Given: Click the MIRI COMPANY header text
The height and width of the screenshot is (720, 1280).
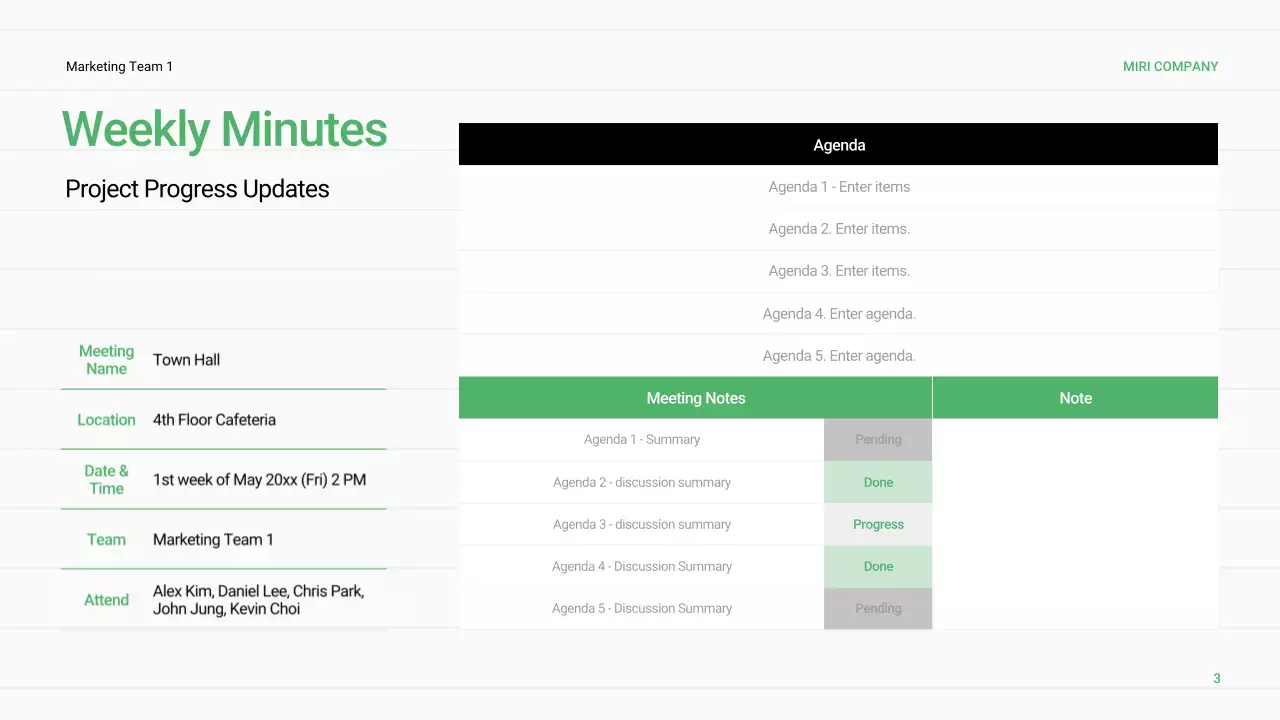Looking at the screenshot, I should (x=1170, y=67).
